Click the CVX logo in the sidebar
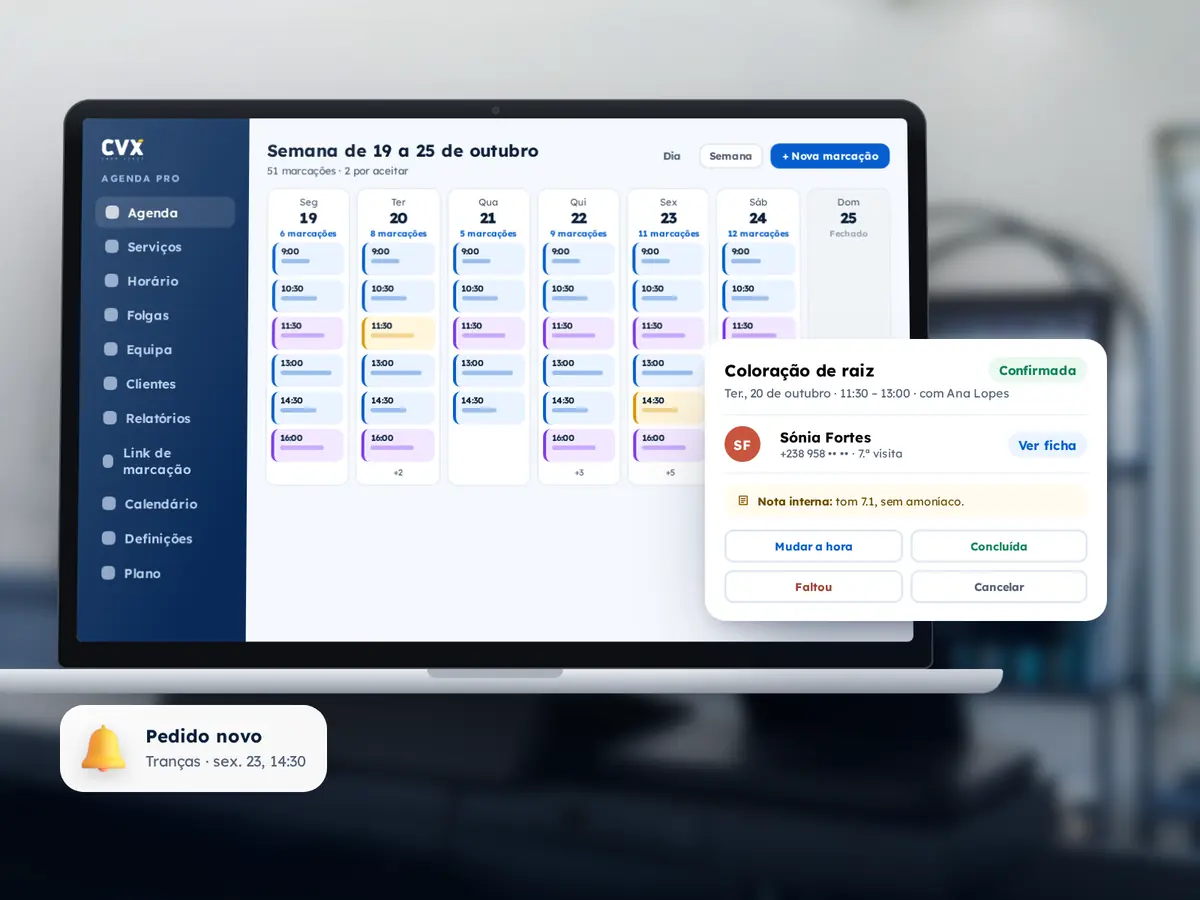The image size is (1200, 900). pyautogui.click(x=122, y=149)
